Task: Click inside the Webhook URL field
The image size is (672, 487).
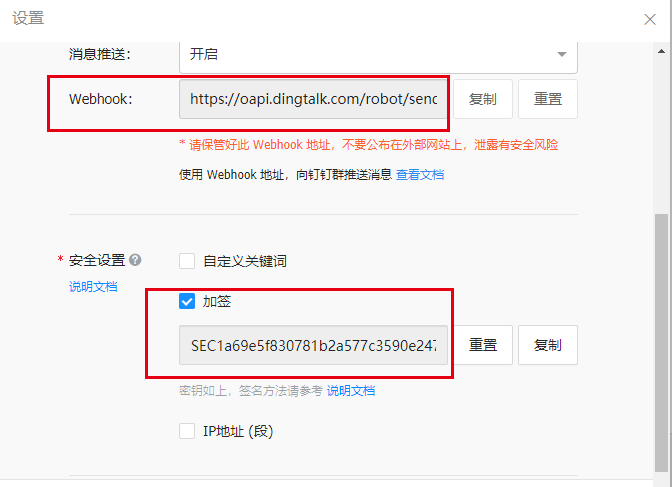Action: pyautogui.click(x=313, y=99)
